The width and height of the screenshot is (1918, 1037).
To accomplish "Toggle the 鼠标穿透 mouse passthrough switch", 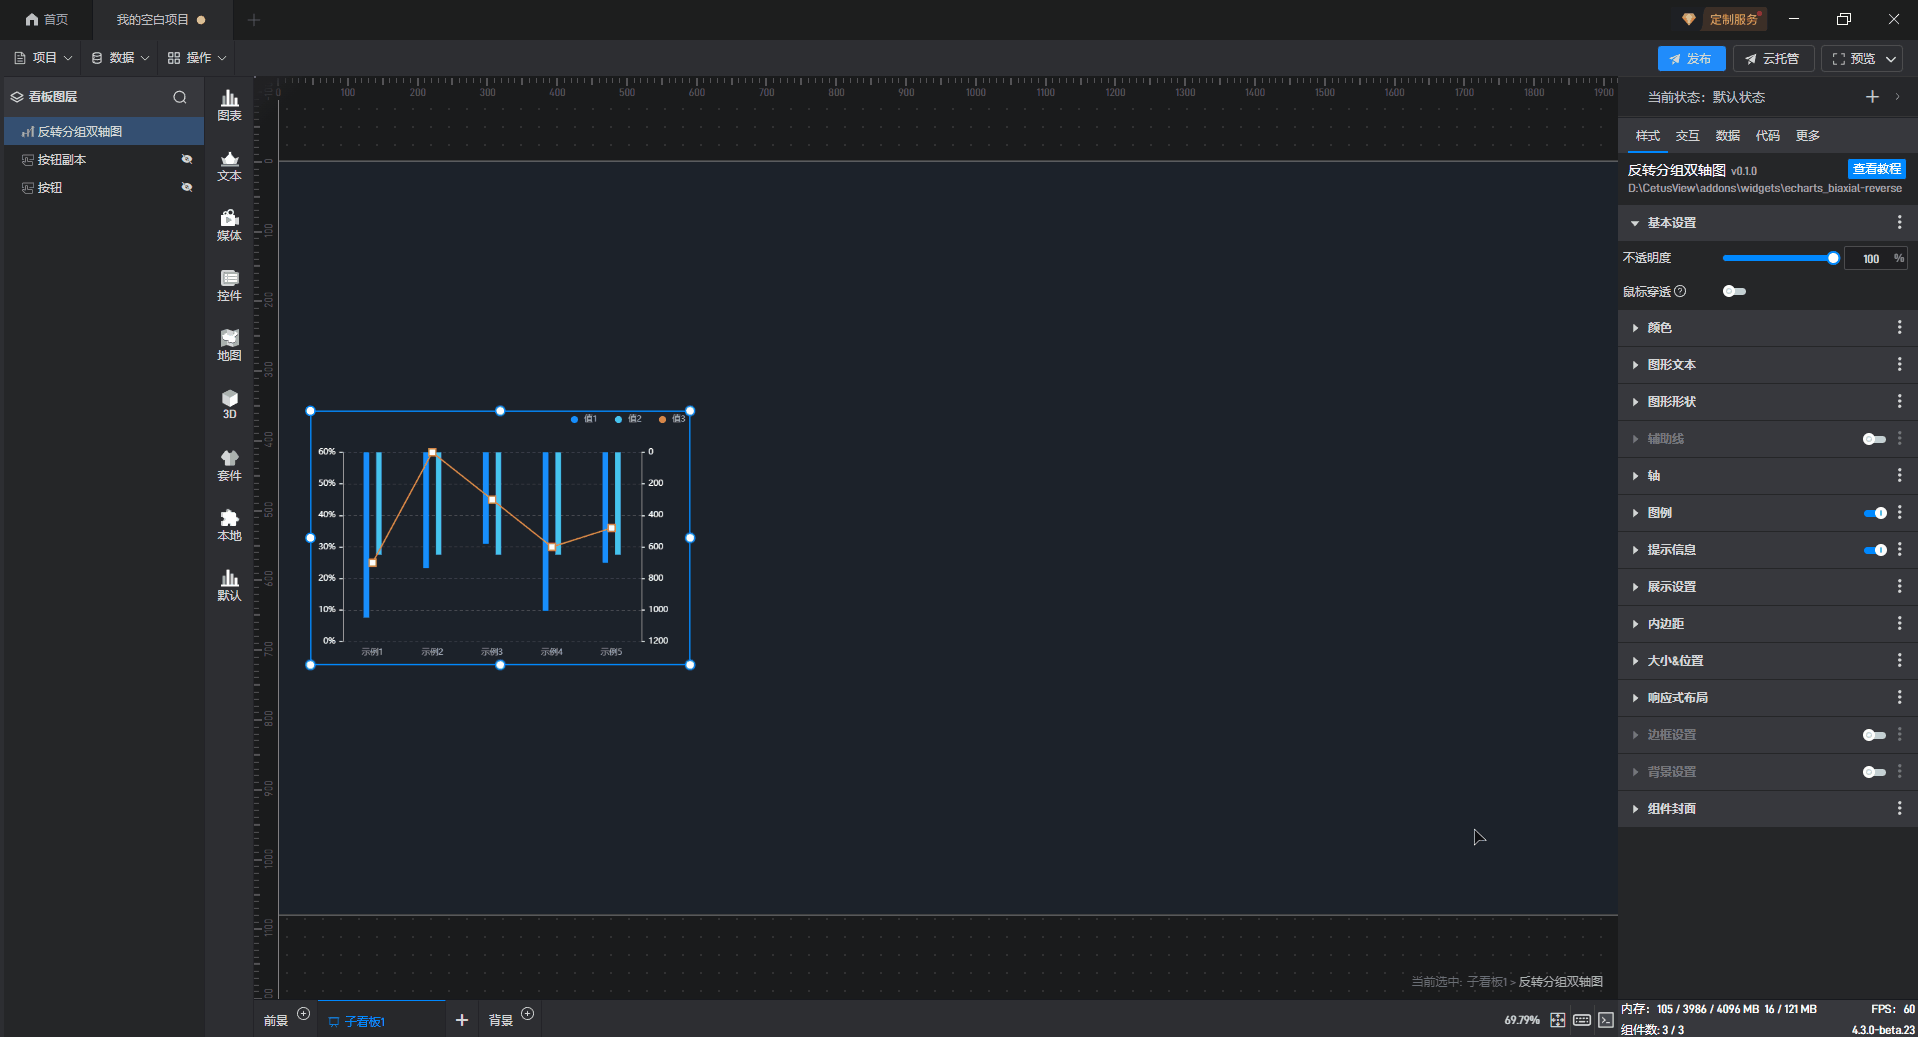I will coord(1734,292).
